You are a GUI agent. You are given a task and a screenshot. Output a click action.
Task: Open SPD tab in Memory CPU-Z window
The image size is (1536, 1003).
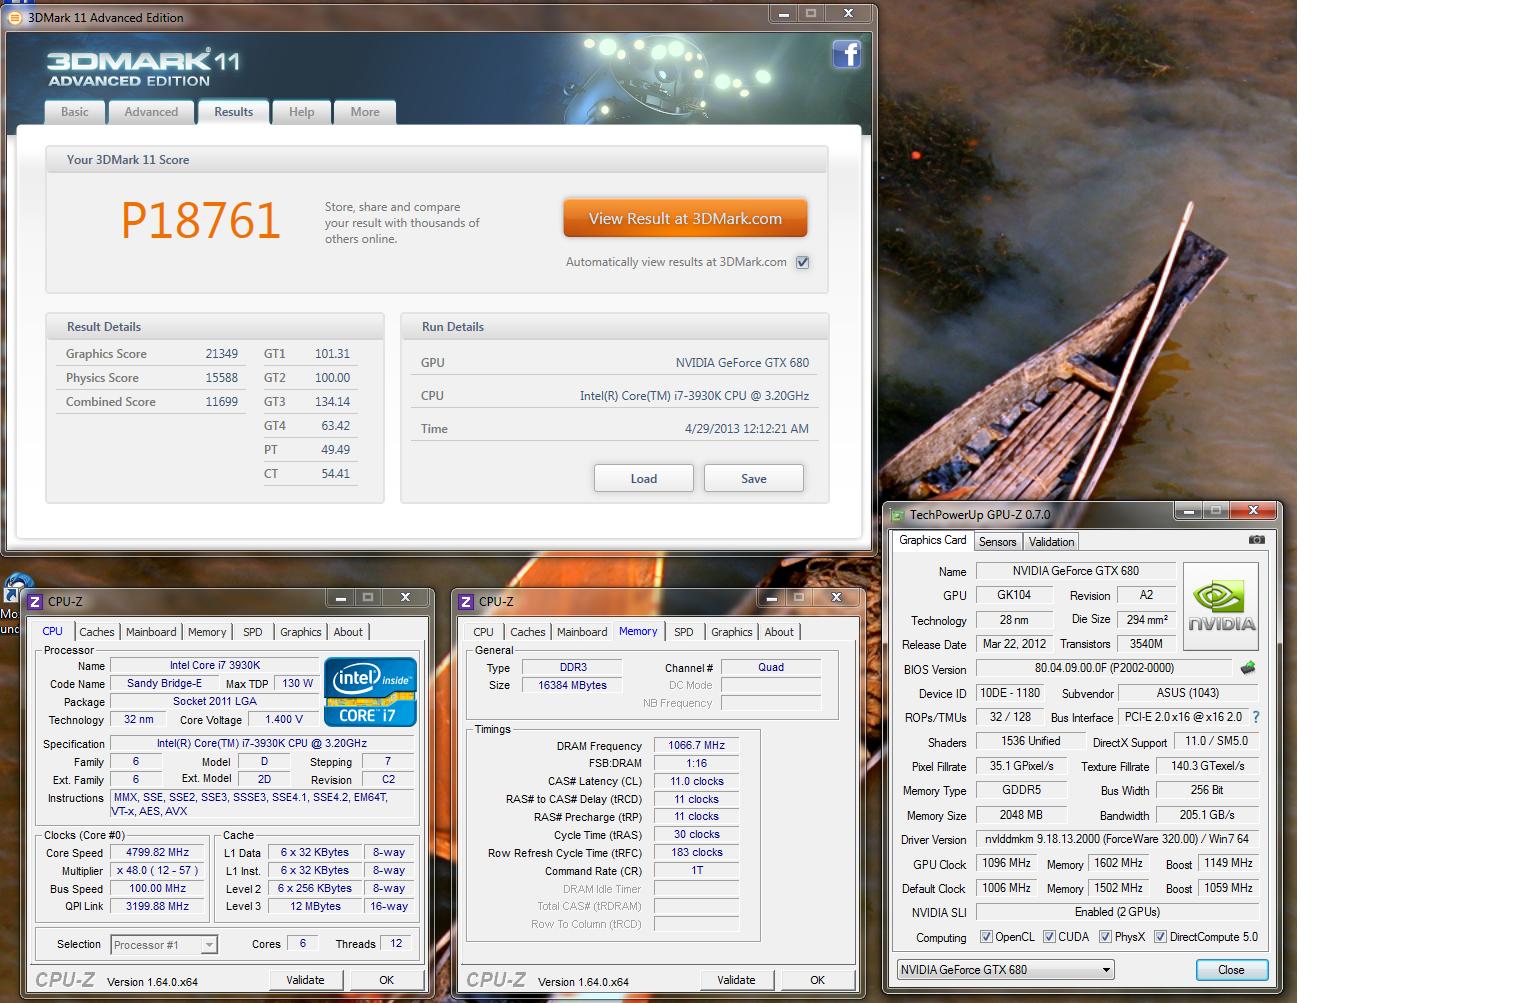(684, 632)
